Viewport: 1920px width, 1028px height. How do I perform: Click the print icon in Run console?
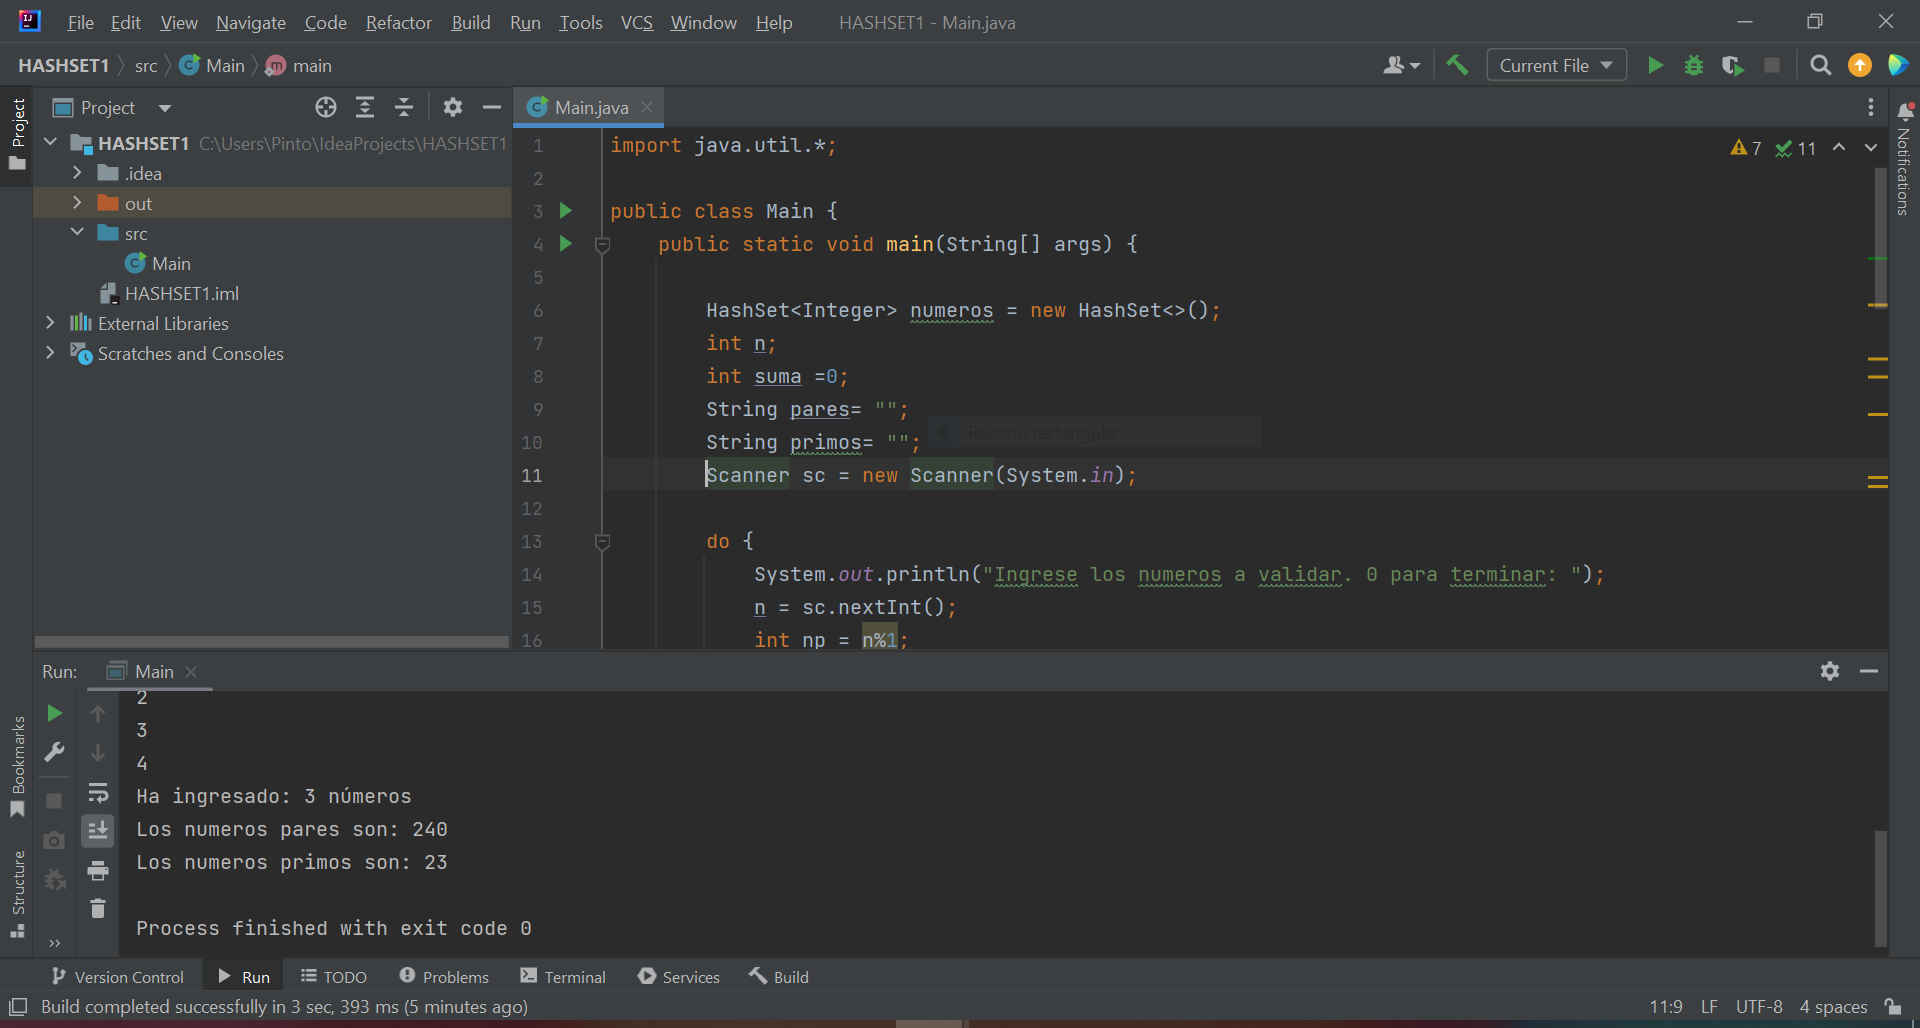click(98, 871)
